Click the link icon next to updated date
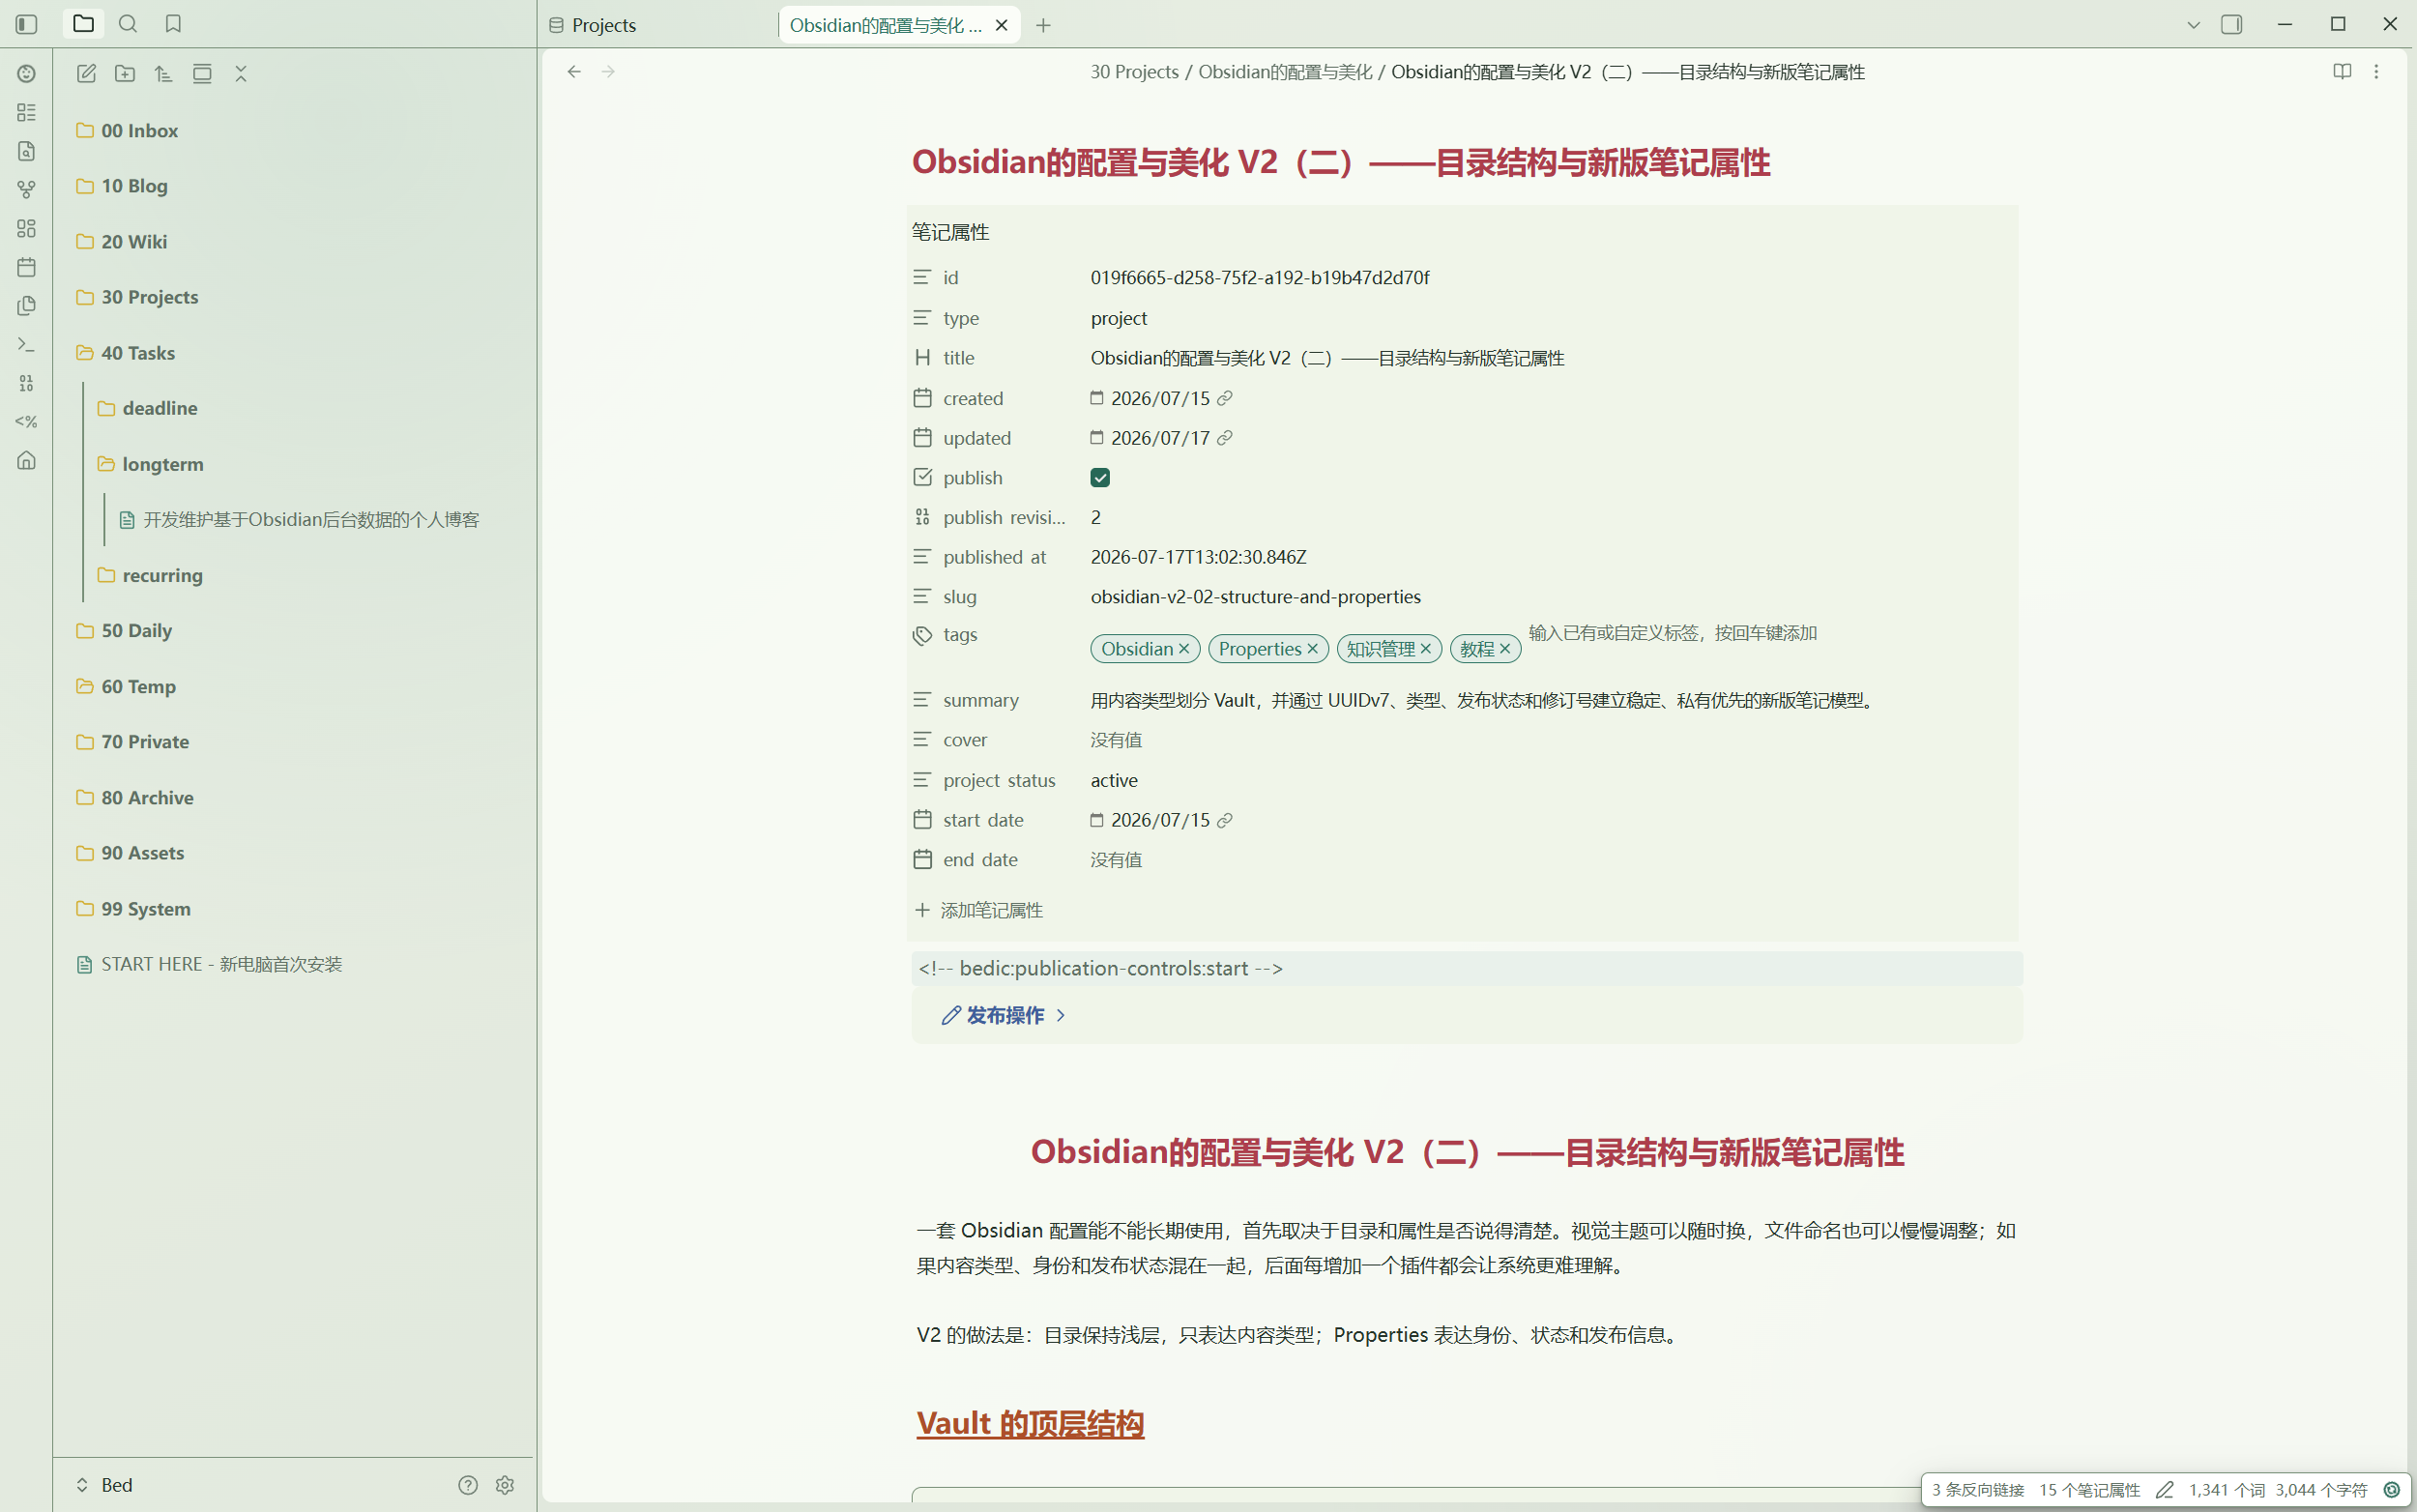Viewport: 2417px width, 1512px height. 1224,438
